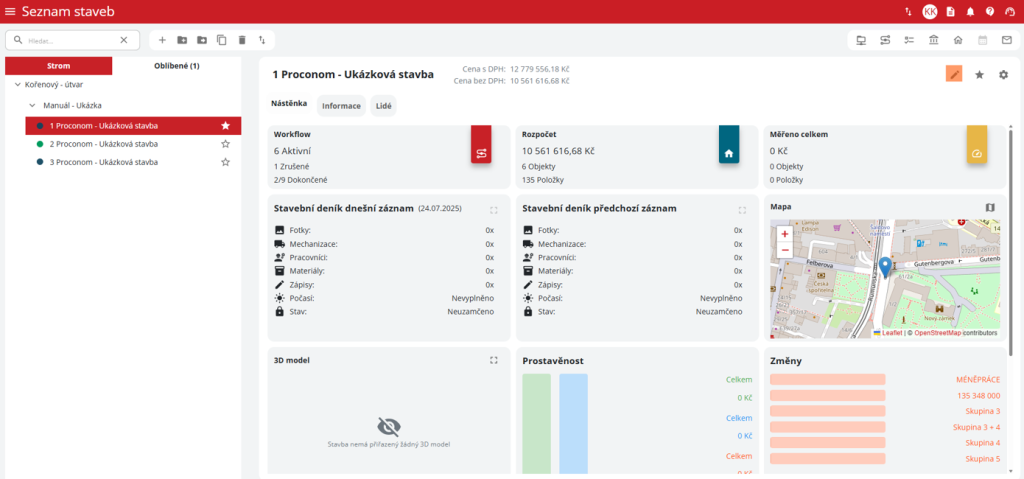Collapse the Manuál - Ukázka node

[32, 105]
